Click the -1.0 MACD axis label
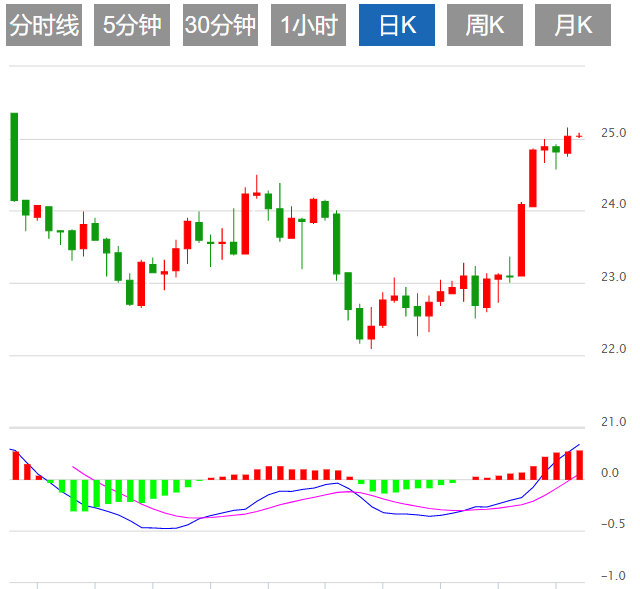 [613, 576]
